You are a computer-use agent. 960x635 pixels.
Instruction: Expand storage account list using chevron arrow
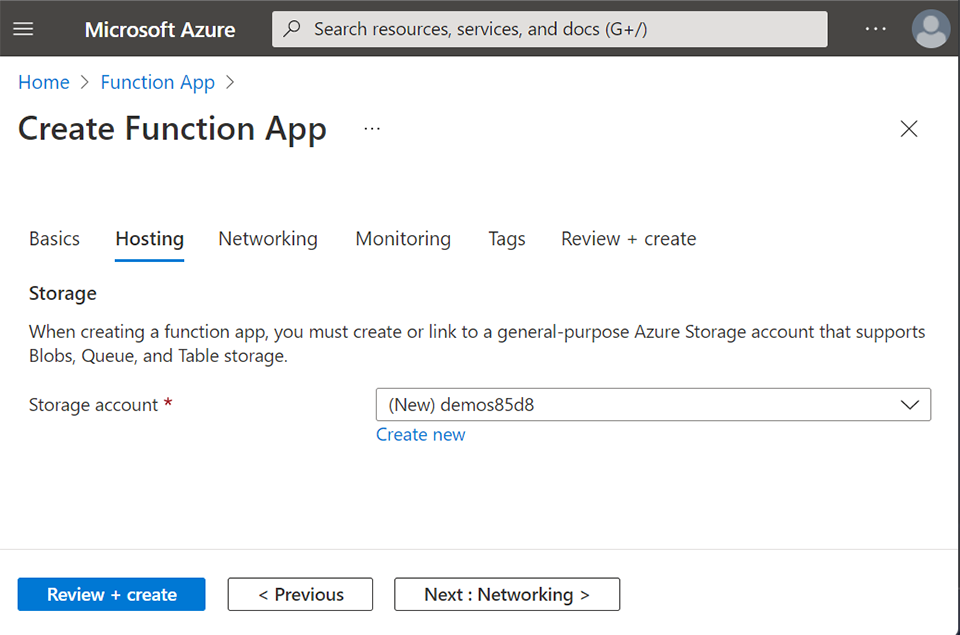tap(909, 405)
